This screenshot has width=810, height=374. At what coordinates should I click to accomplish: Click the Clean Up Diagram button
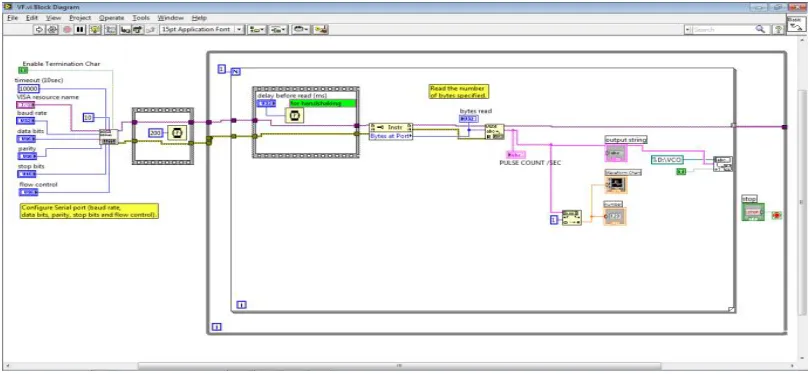tap(321, 29)
